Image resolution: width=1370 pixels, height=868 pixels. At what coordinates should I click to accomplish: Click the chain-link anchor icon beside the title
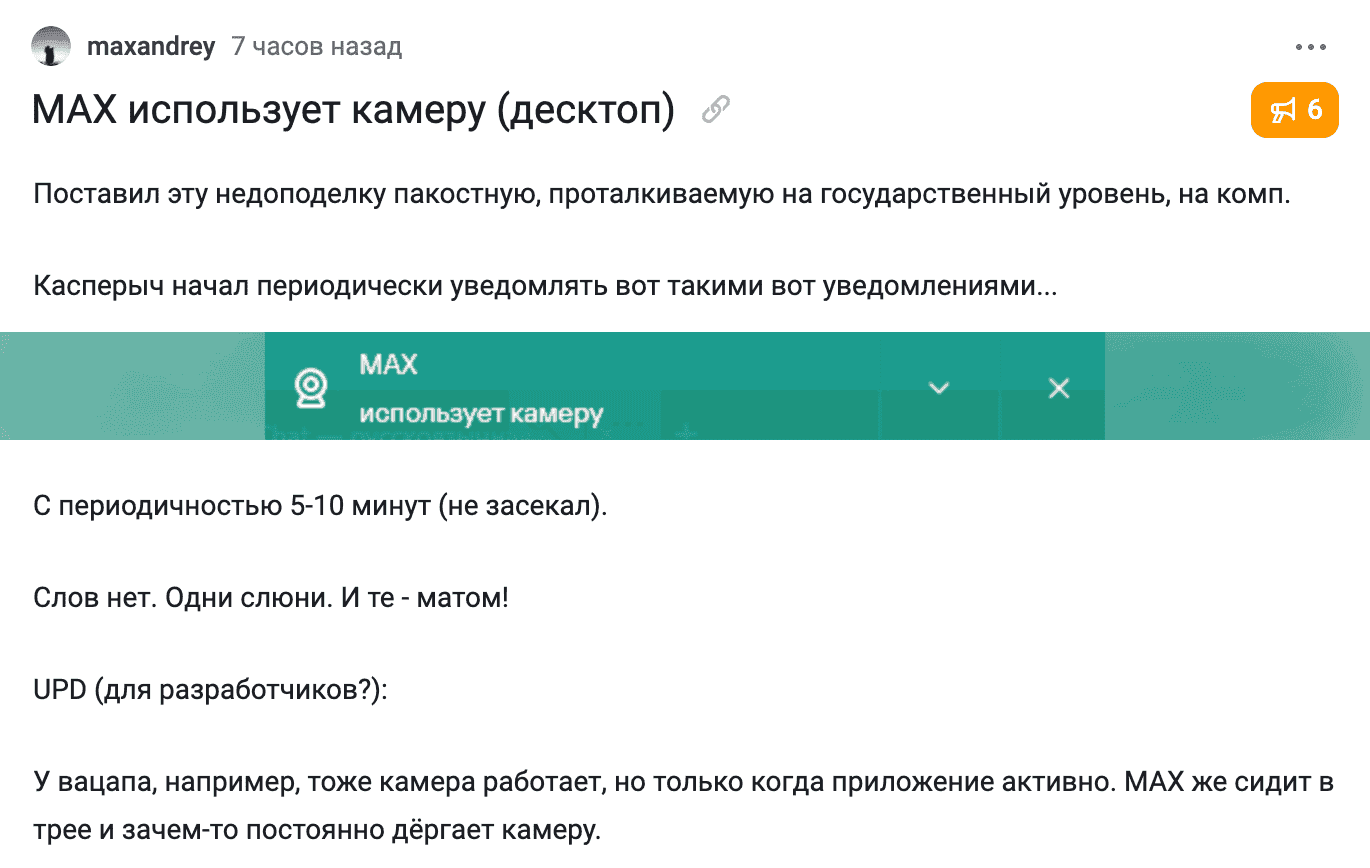pyautogui.click(x=716, y=110)
